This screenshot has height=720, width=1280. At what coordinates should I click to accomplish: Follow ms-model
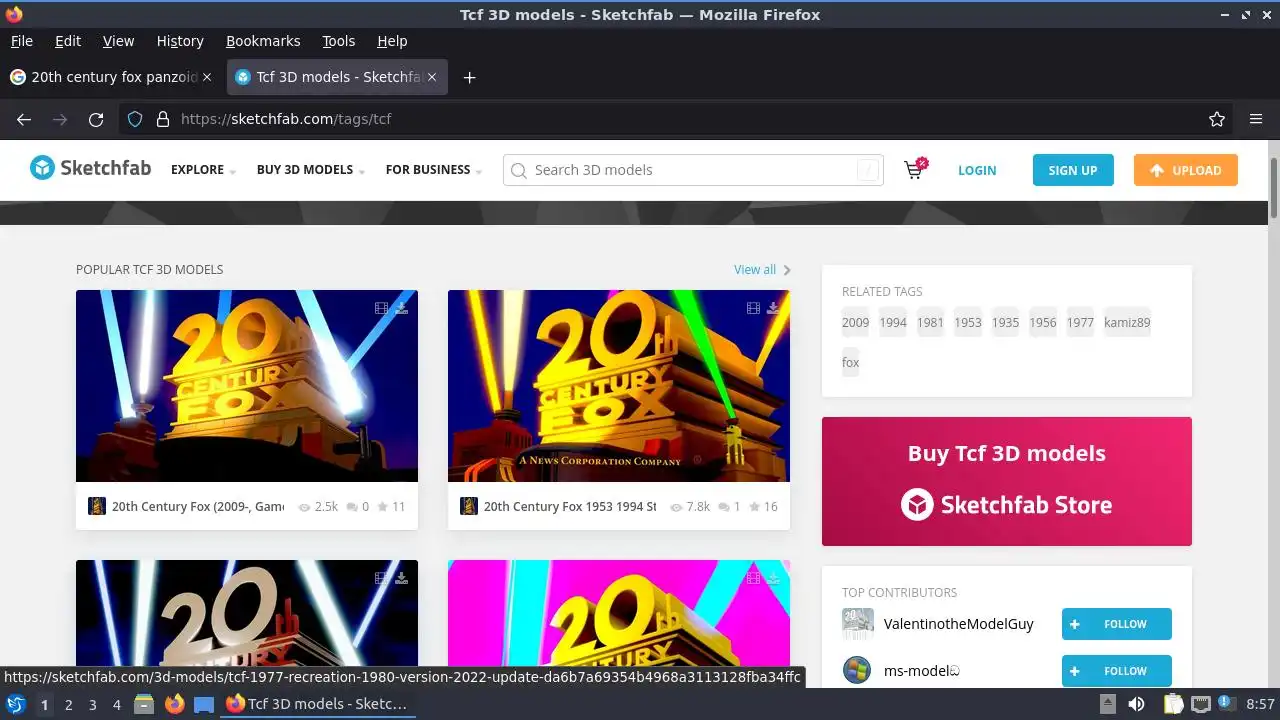(1117, 671)
